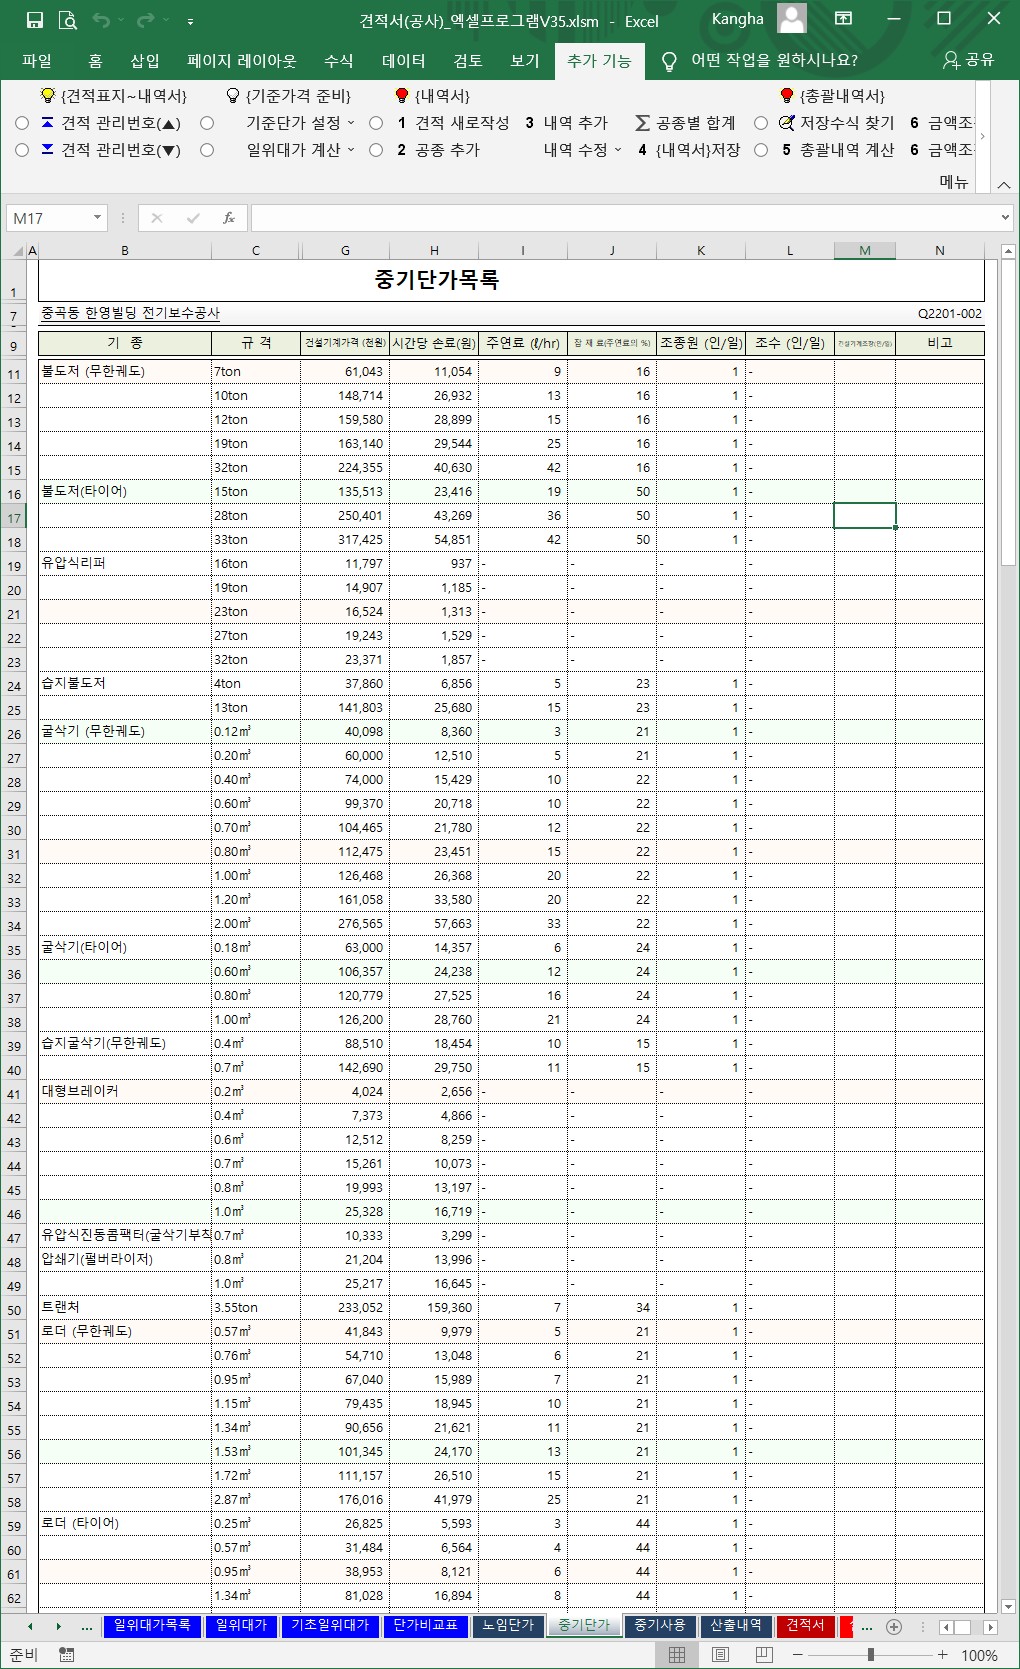The height and width of the screenshot is (1669, 1020).
Task: Open the 내역 수정 dropdown
Action: (617, 150)
